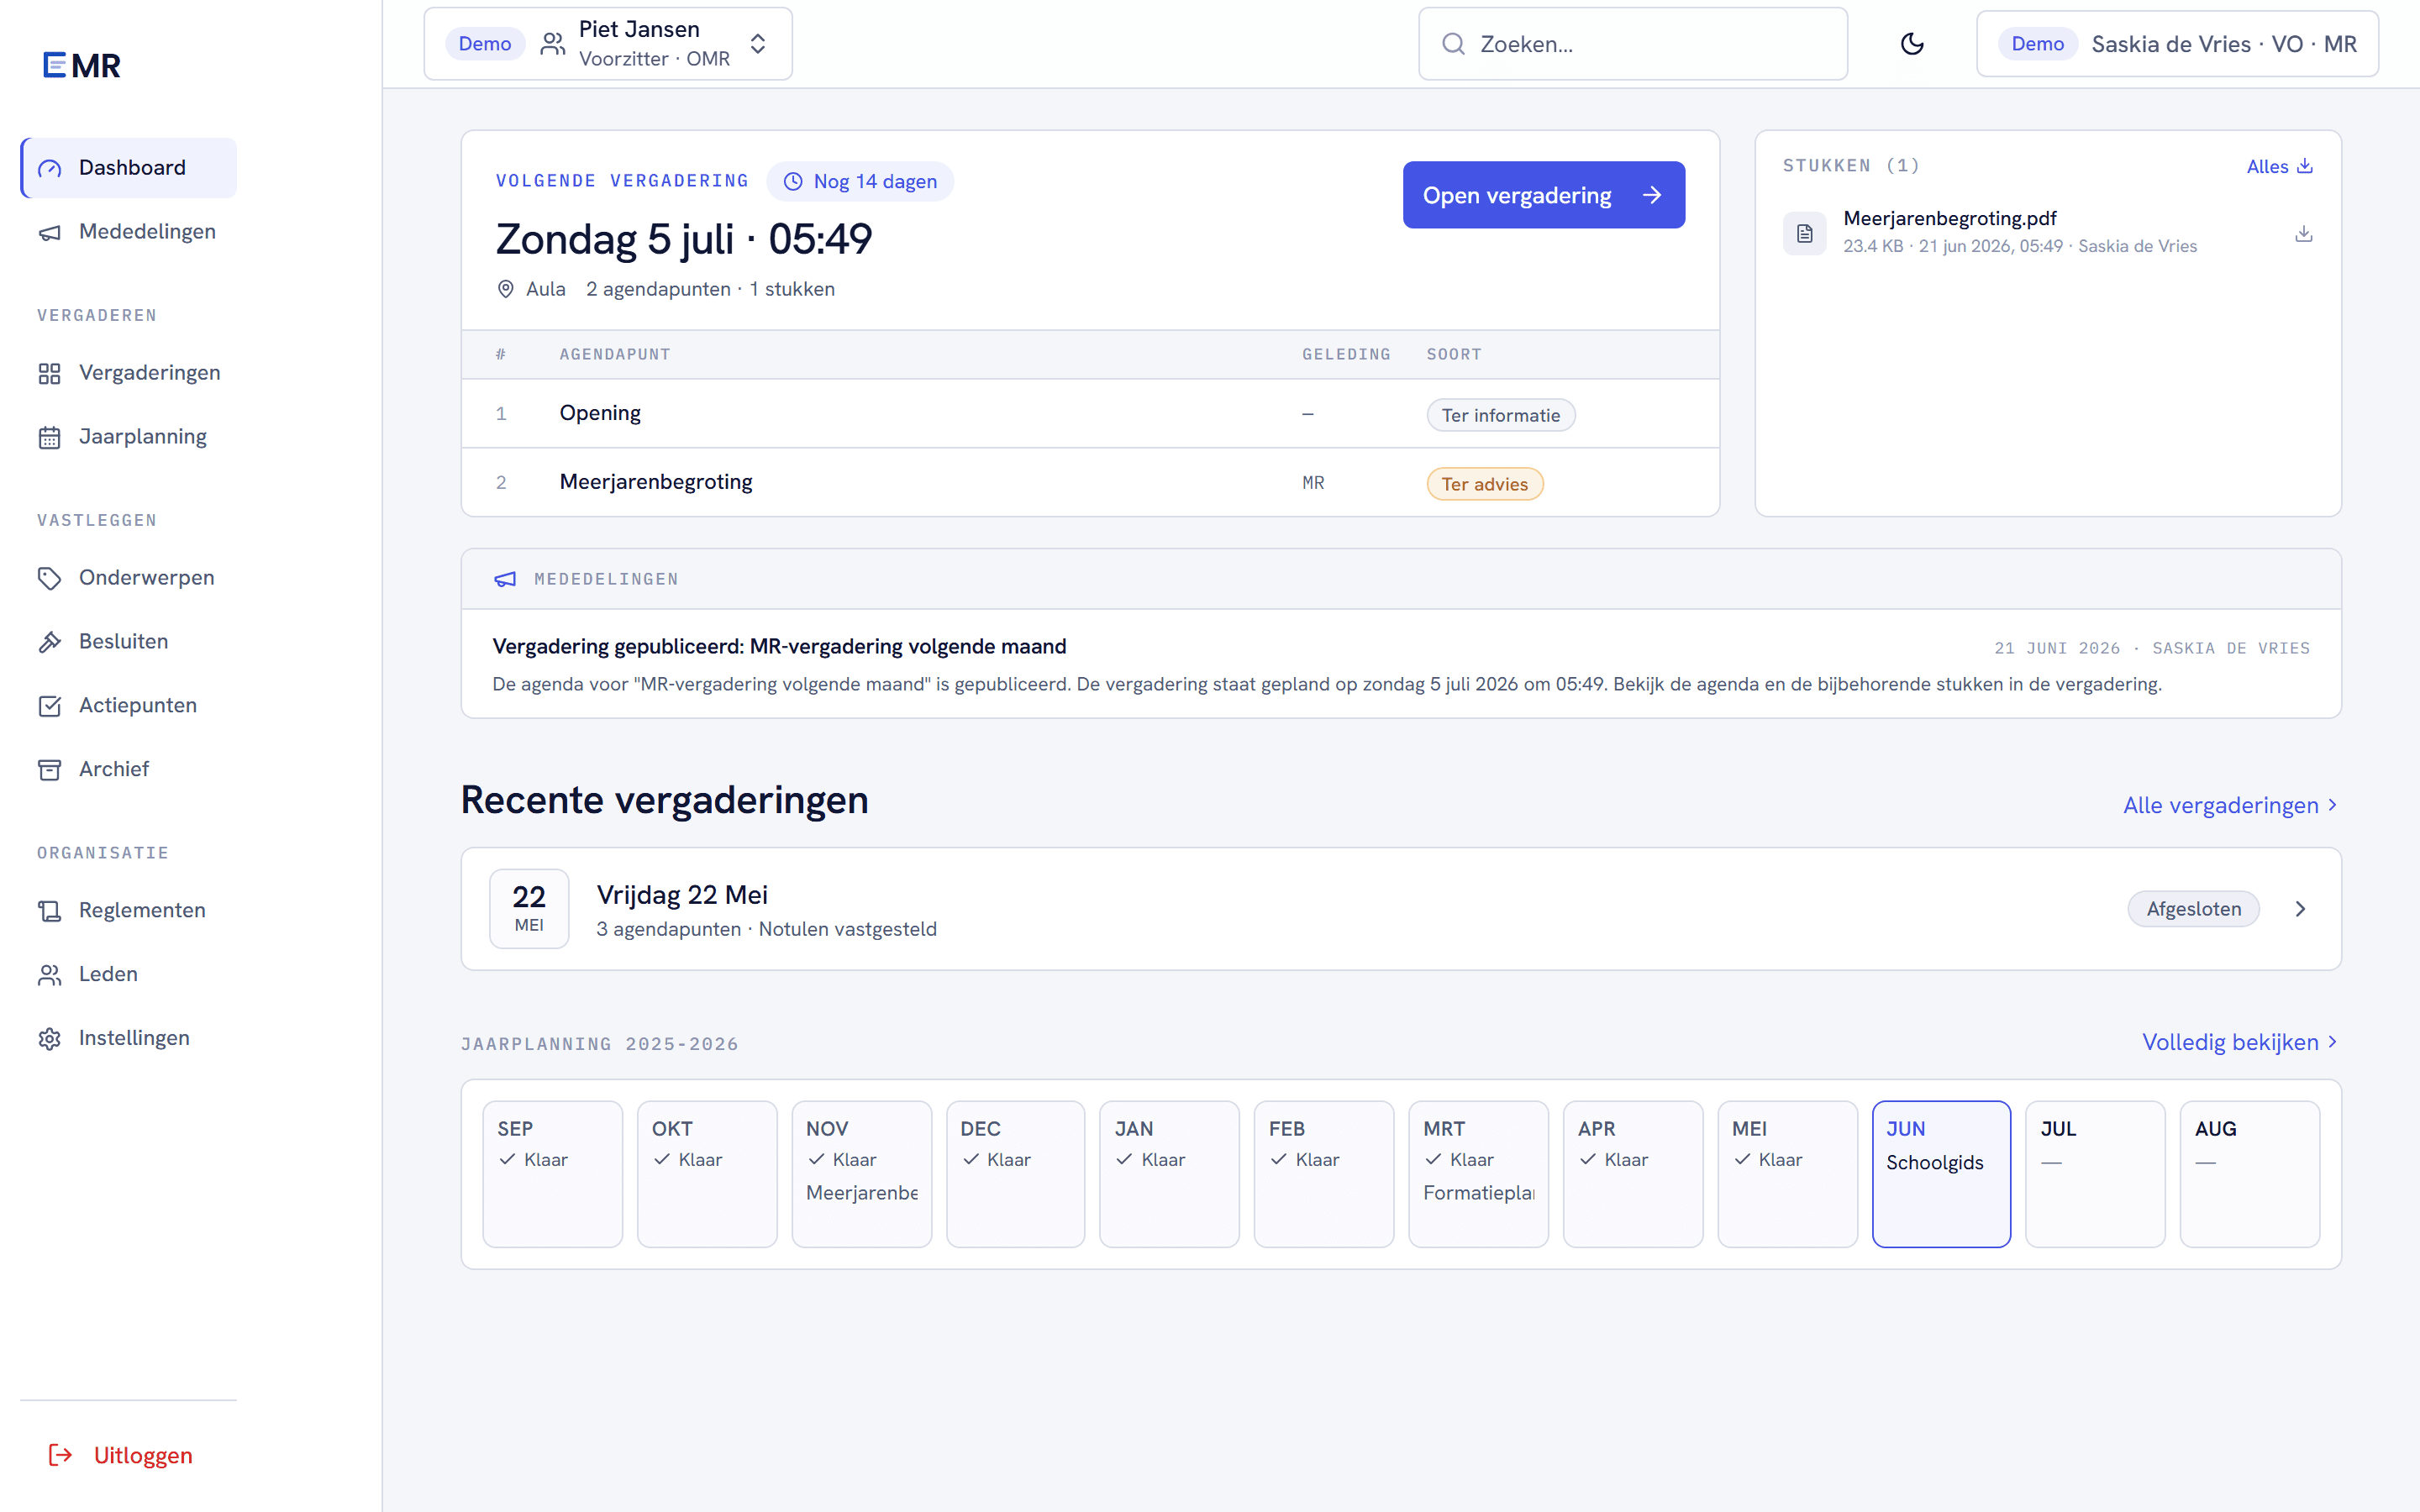Focus the Zoeken search field
Viewport: 2420px width, 1512px height.
click(1632, 44)
